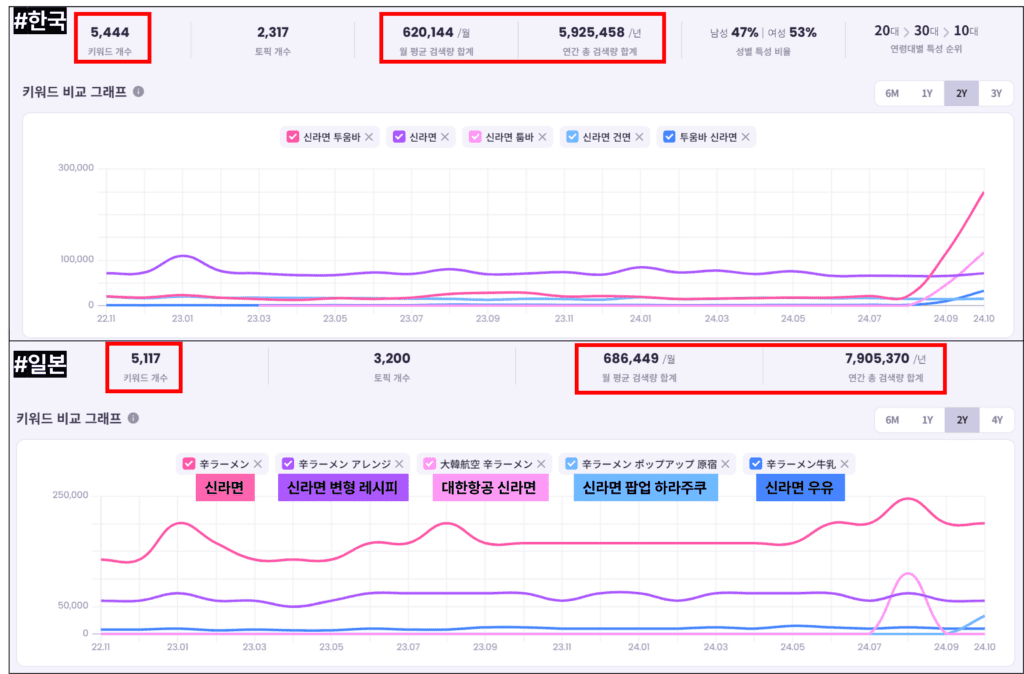Select 6M range in Korea graph
This screenshot has width=1024, height=674.
[x=892, y=93]
